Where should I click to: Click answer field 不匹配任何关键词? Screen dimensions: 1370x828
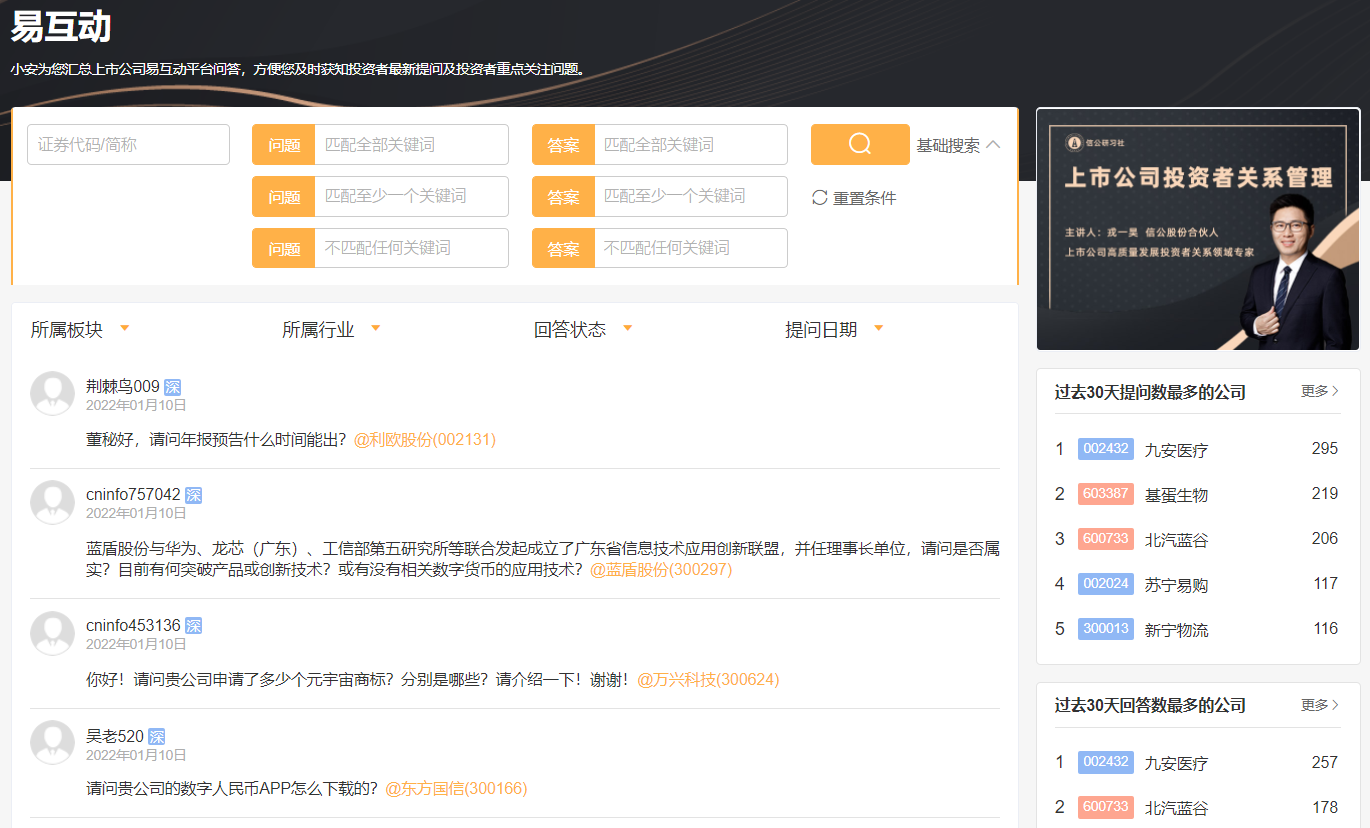coord(690,248)
